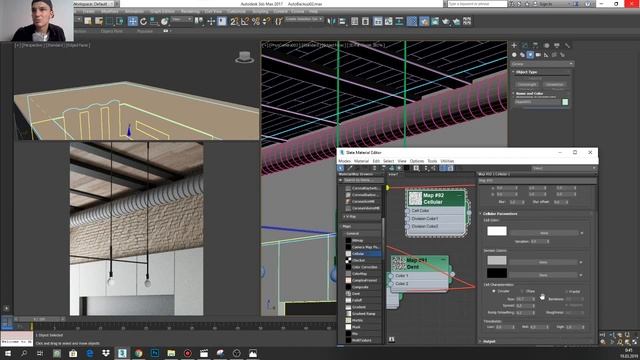Click Select Tool arrow in Slate toolbar
This screenshot has width=640, height=360.
(x=341, y=168)
